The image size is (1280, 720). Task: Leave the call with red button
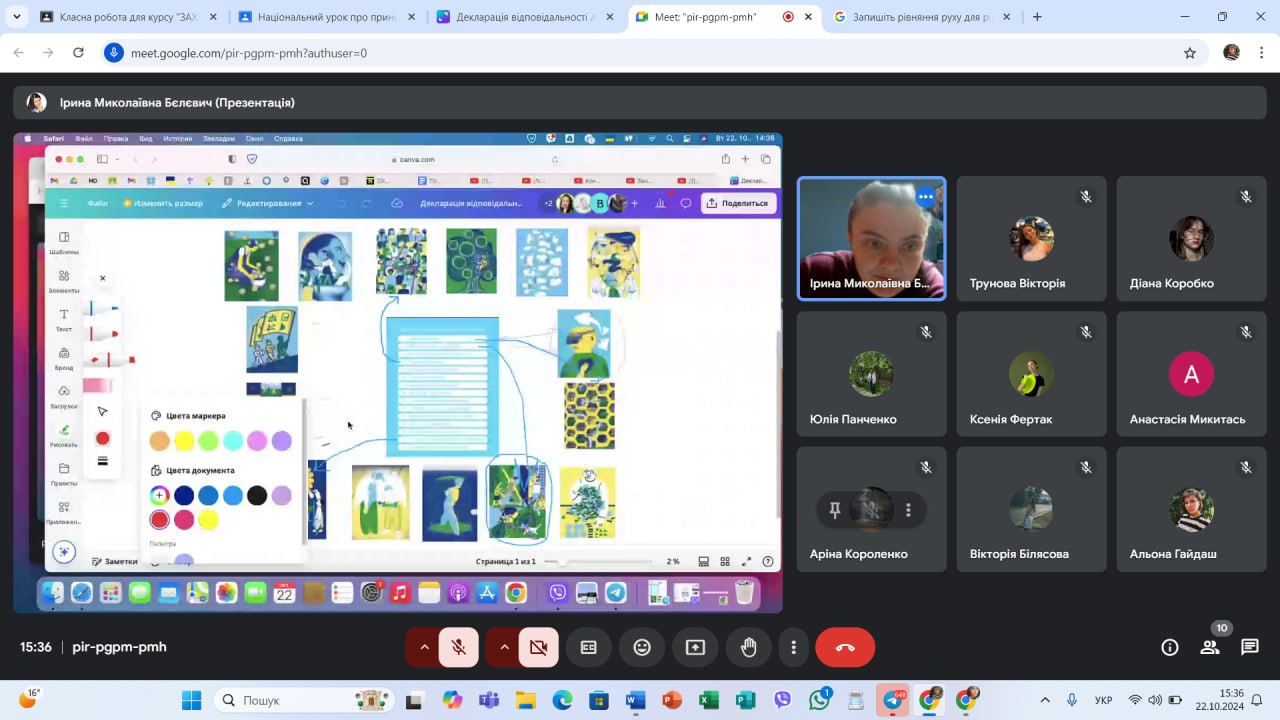tap(845, 648)
